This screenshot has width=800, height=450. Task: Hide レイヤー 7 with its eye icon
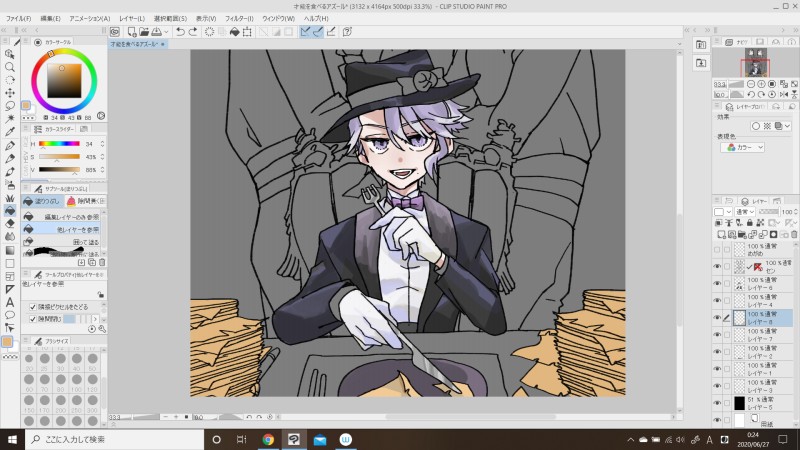tap(717, 335)
